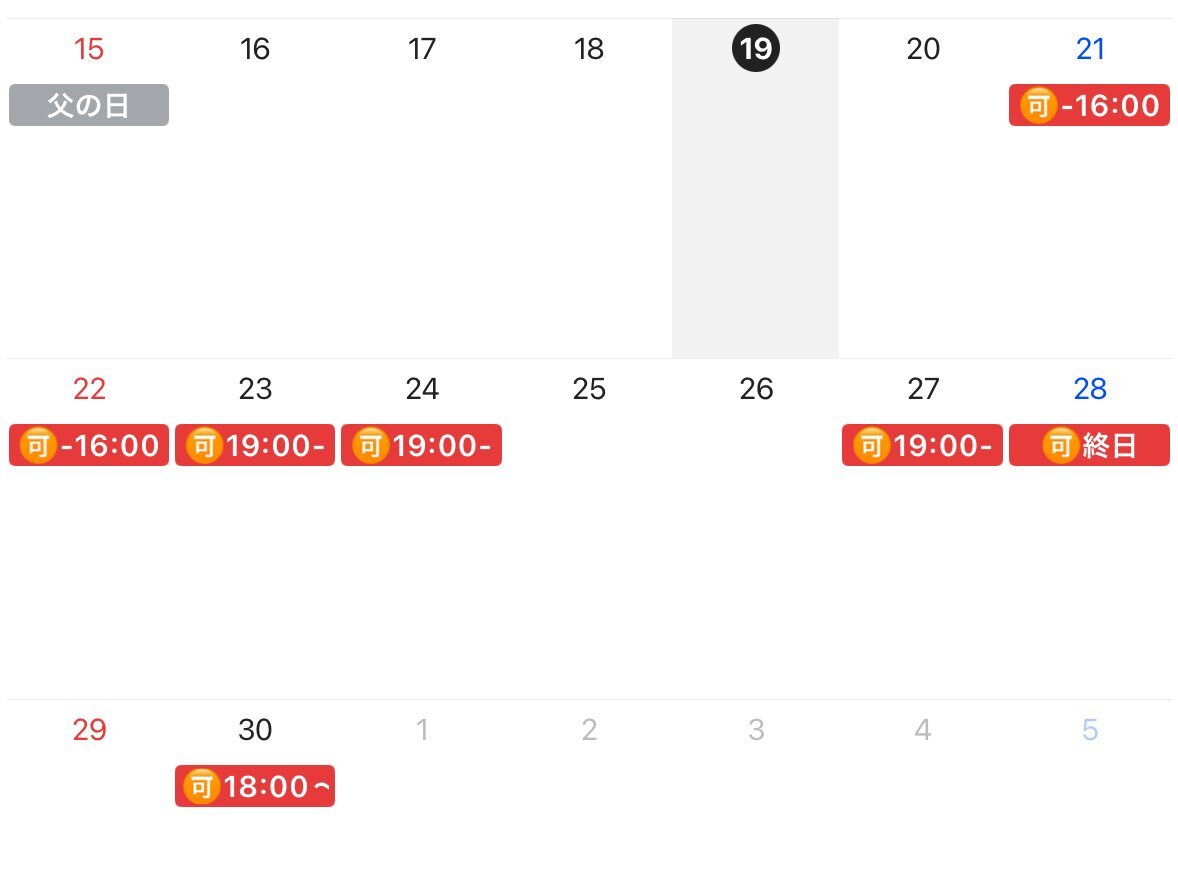Click the 可 icon on the 24th event
This screenshot has width=1178, height=891.
point(370,446)
